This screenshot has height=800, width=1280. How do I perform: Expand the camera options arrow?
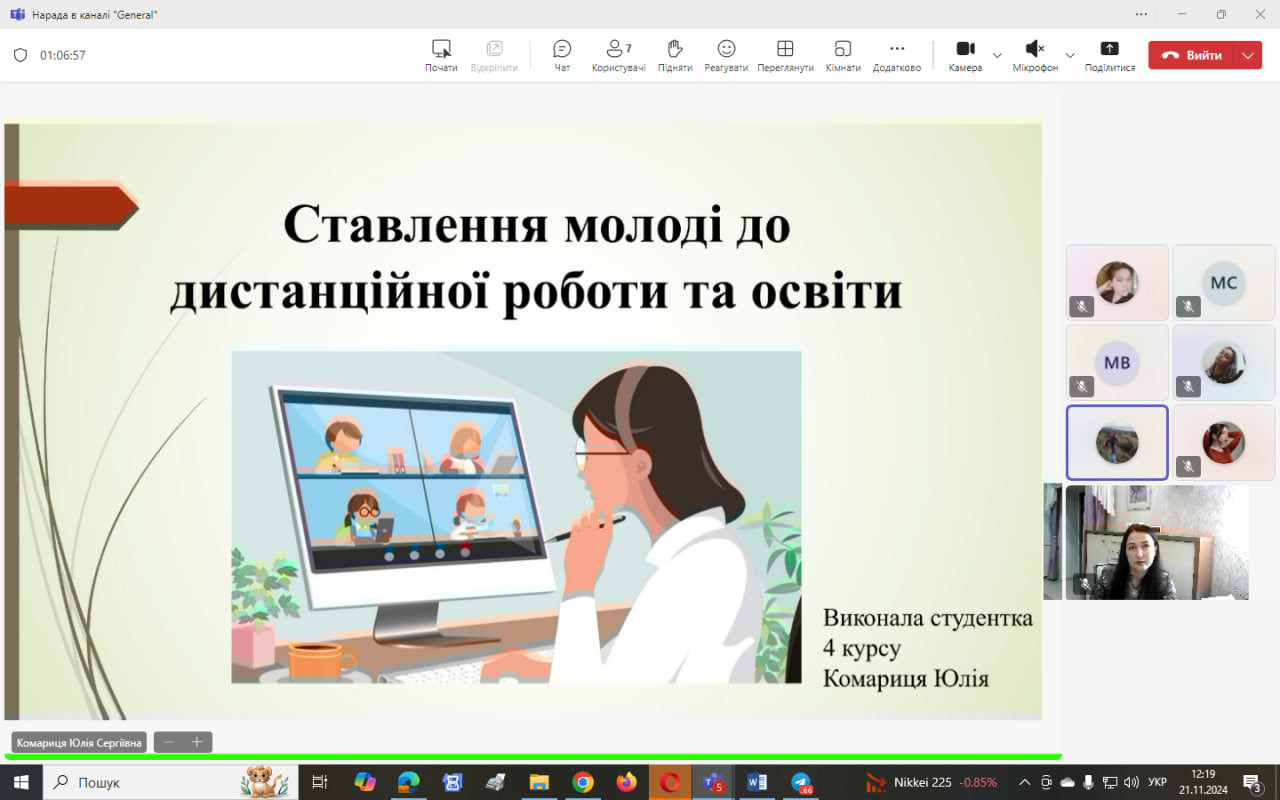[x=997, y=55]
